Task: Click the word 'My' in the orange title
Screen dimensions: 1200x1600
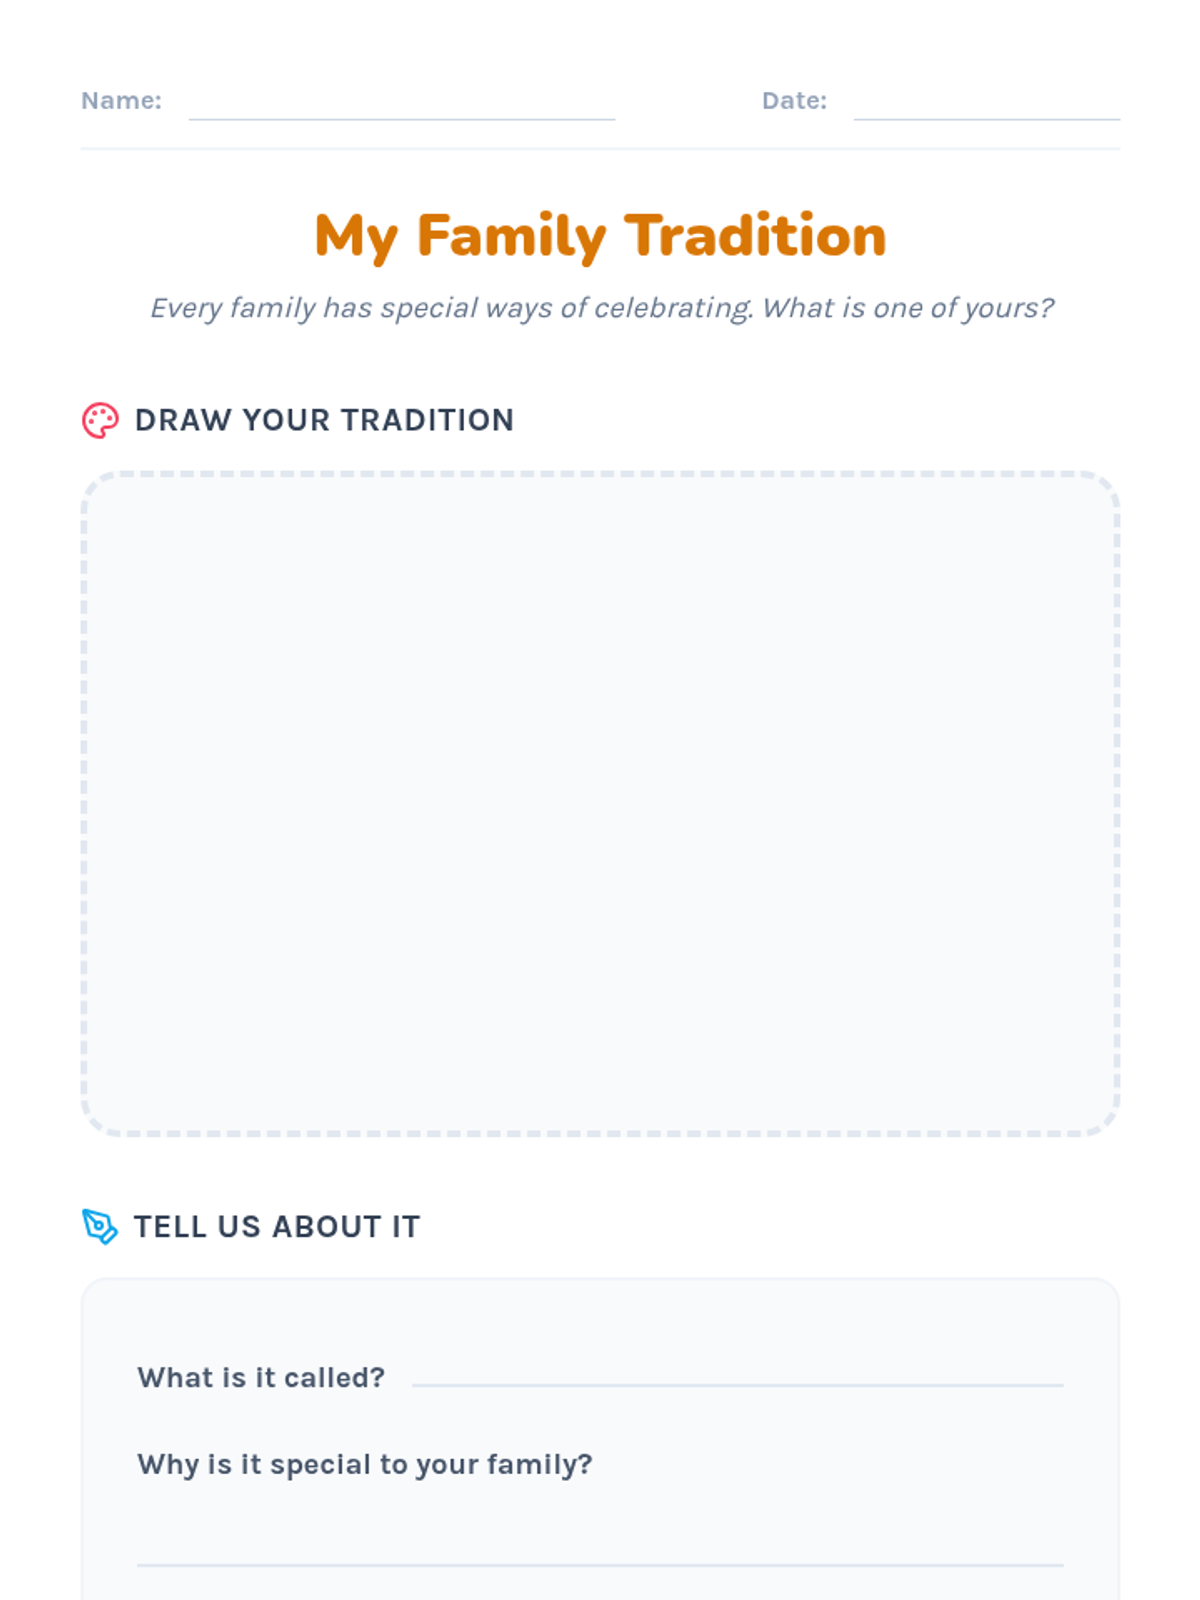Action: 356,238
